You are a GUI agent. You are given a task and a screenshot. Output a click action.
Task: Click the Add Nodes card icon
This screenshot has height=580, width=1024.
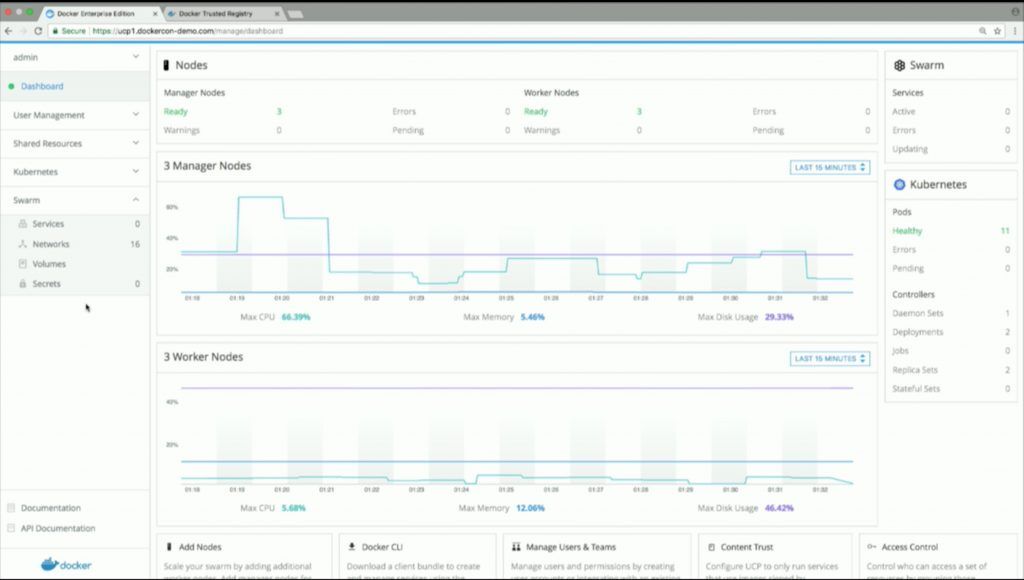coord(169,547)
